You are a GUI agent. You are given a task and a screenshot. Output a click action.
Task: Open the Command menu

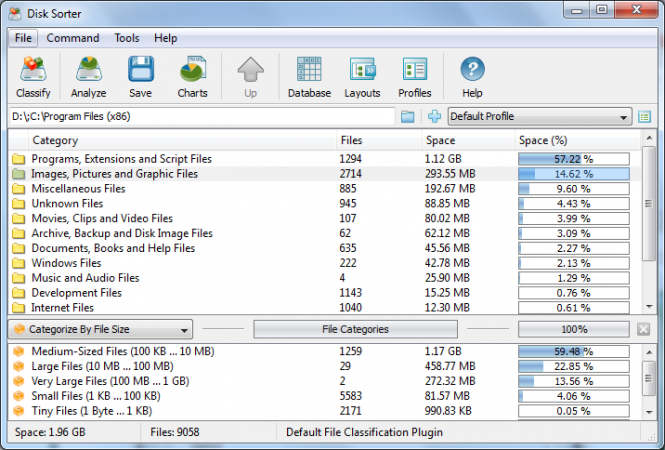[73, 38]
